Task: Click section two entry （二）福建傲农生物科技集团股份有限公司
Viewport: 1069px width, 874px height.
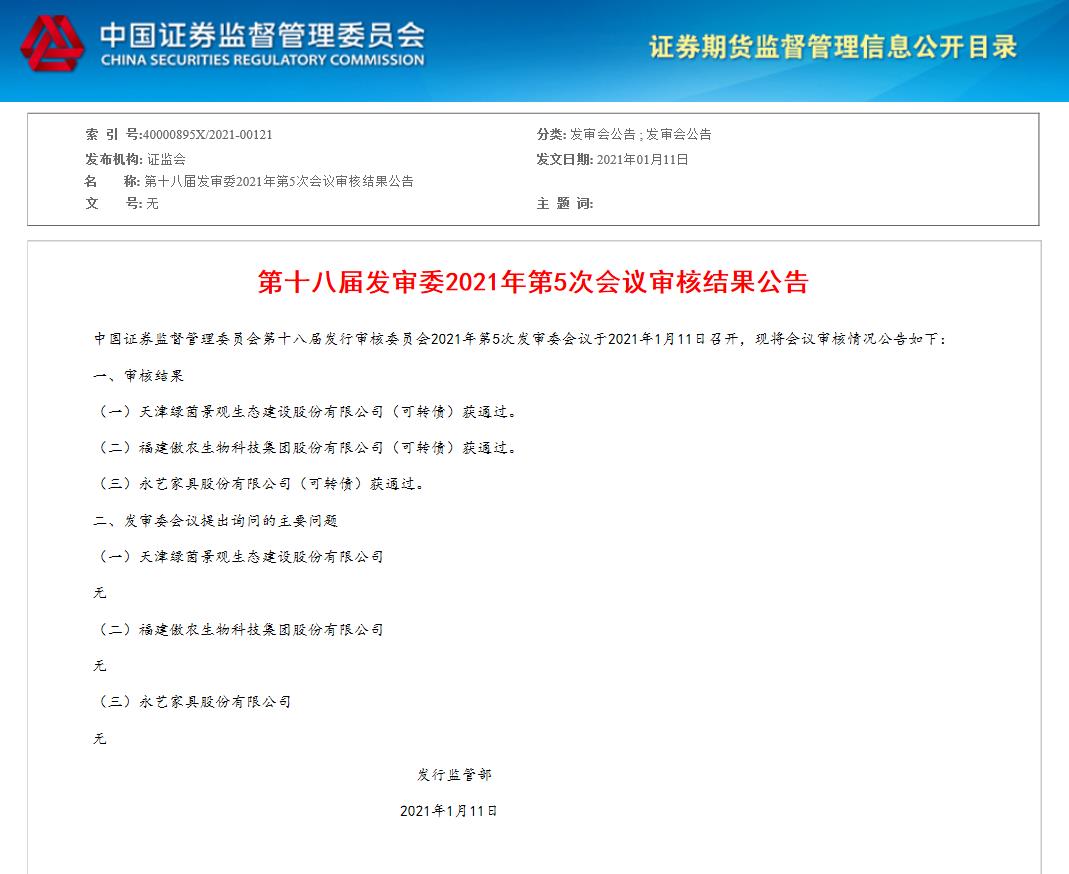Action: (x=240, y=630)
